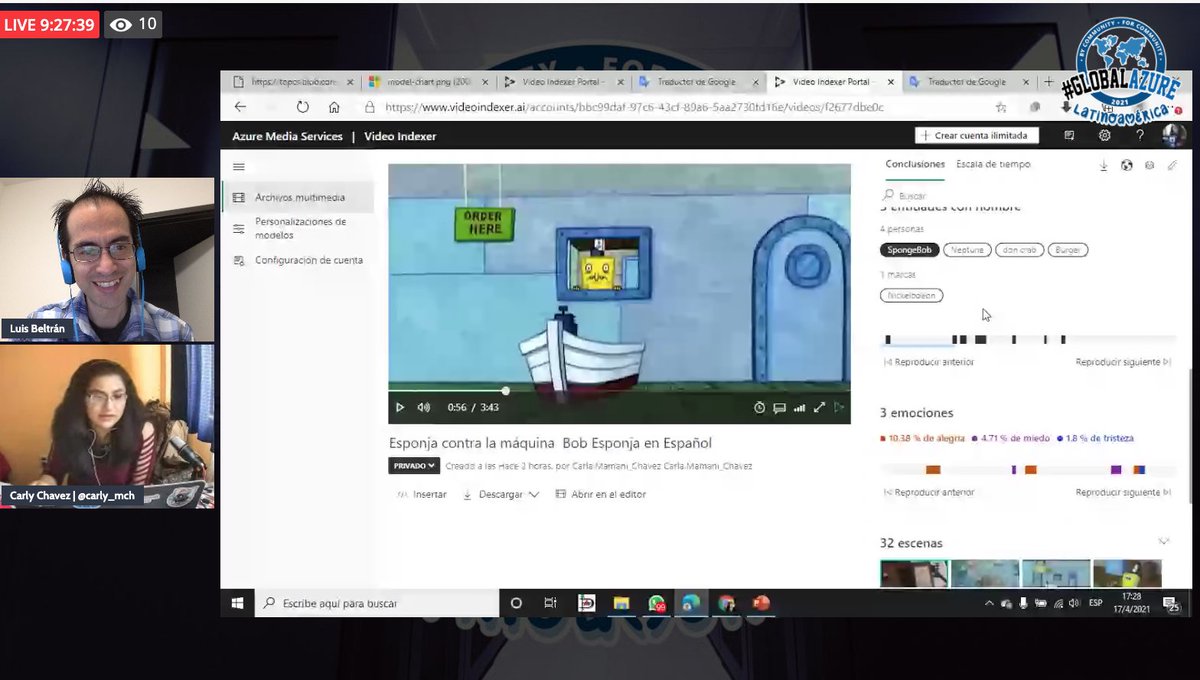This screenshot has width=1200, height=680.
Task: Click Reproducir siguiente under named entities
Action: coord(1123,362)
